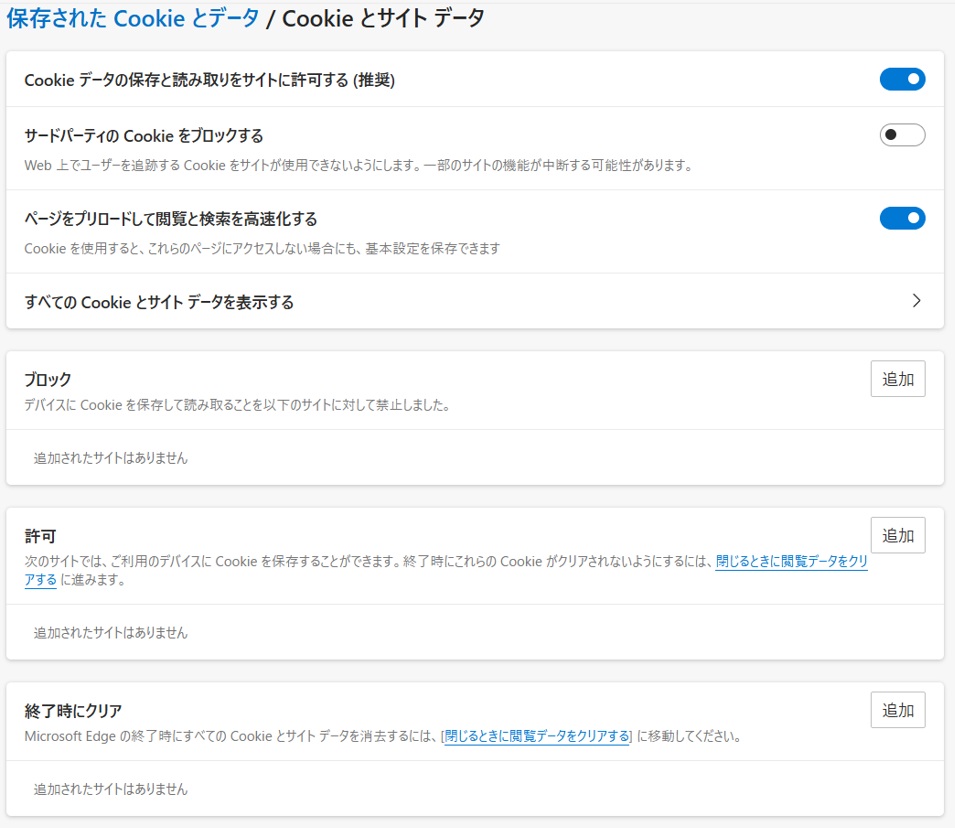This screenshot has width=955, height=828.
Task: Click the Cookie データの保存と読み取り label text
Action: tap(210, 80)
